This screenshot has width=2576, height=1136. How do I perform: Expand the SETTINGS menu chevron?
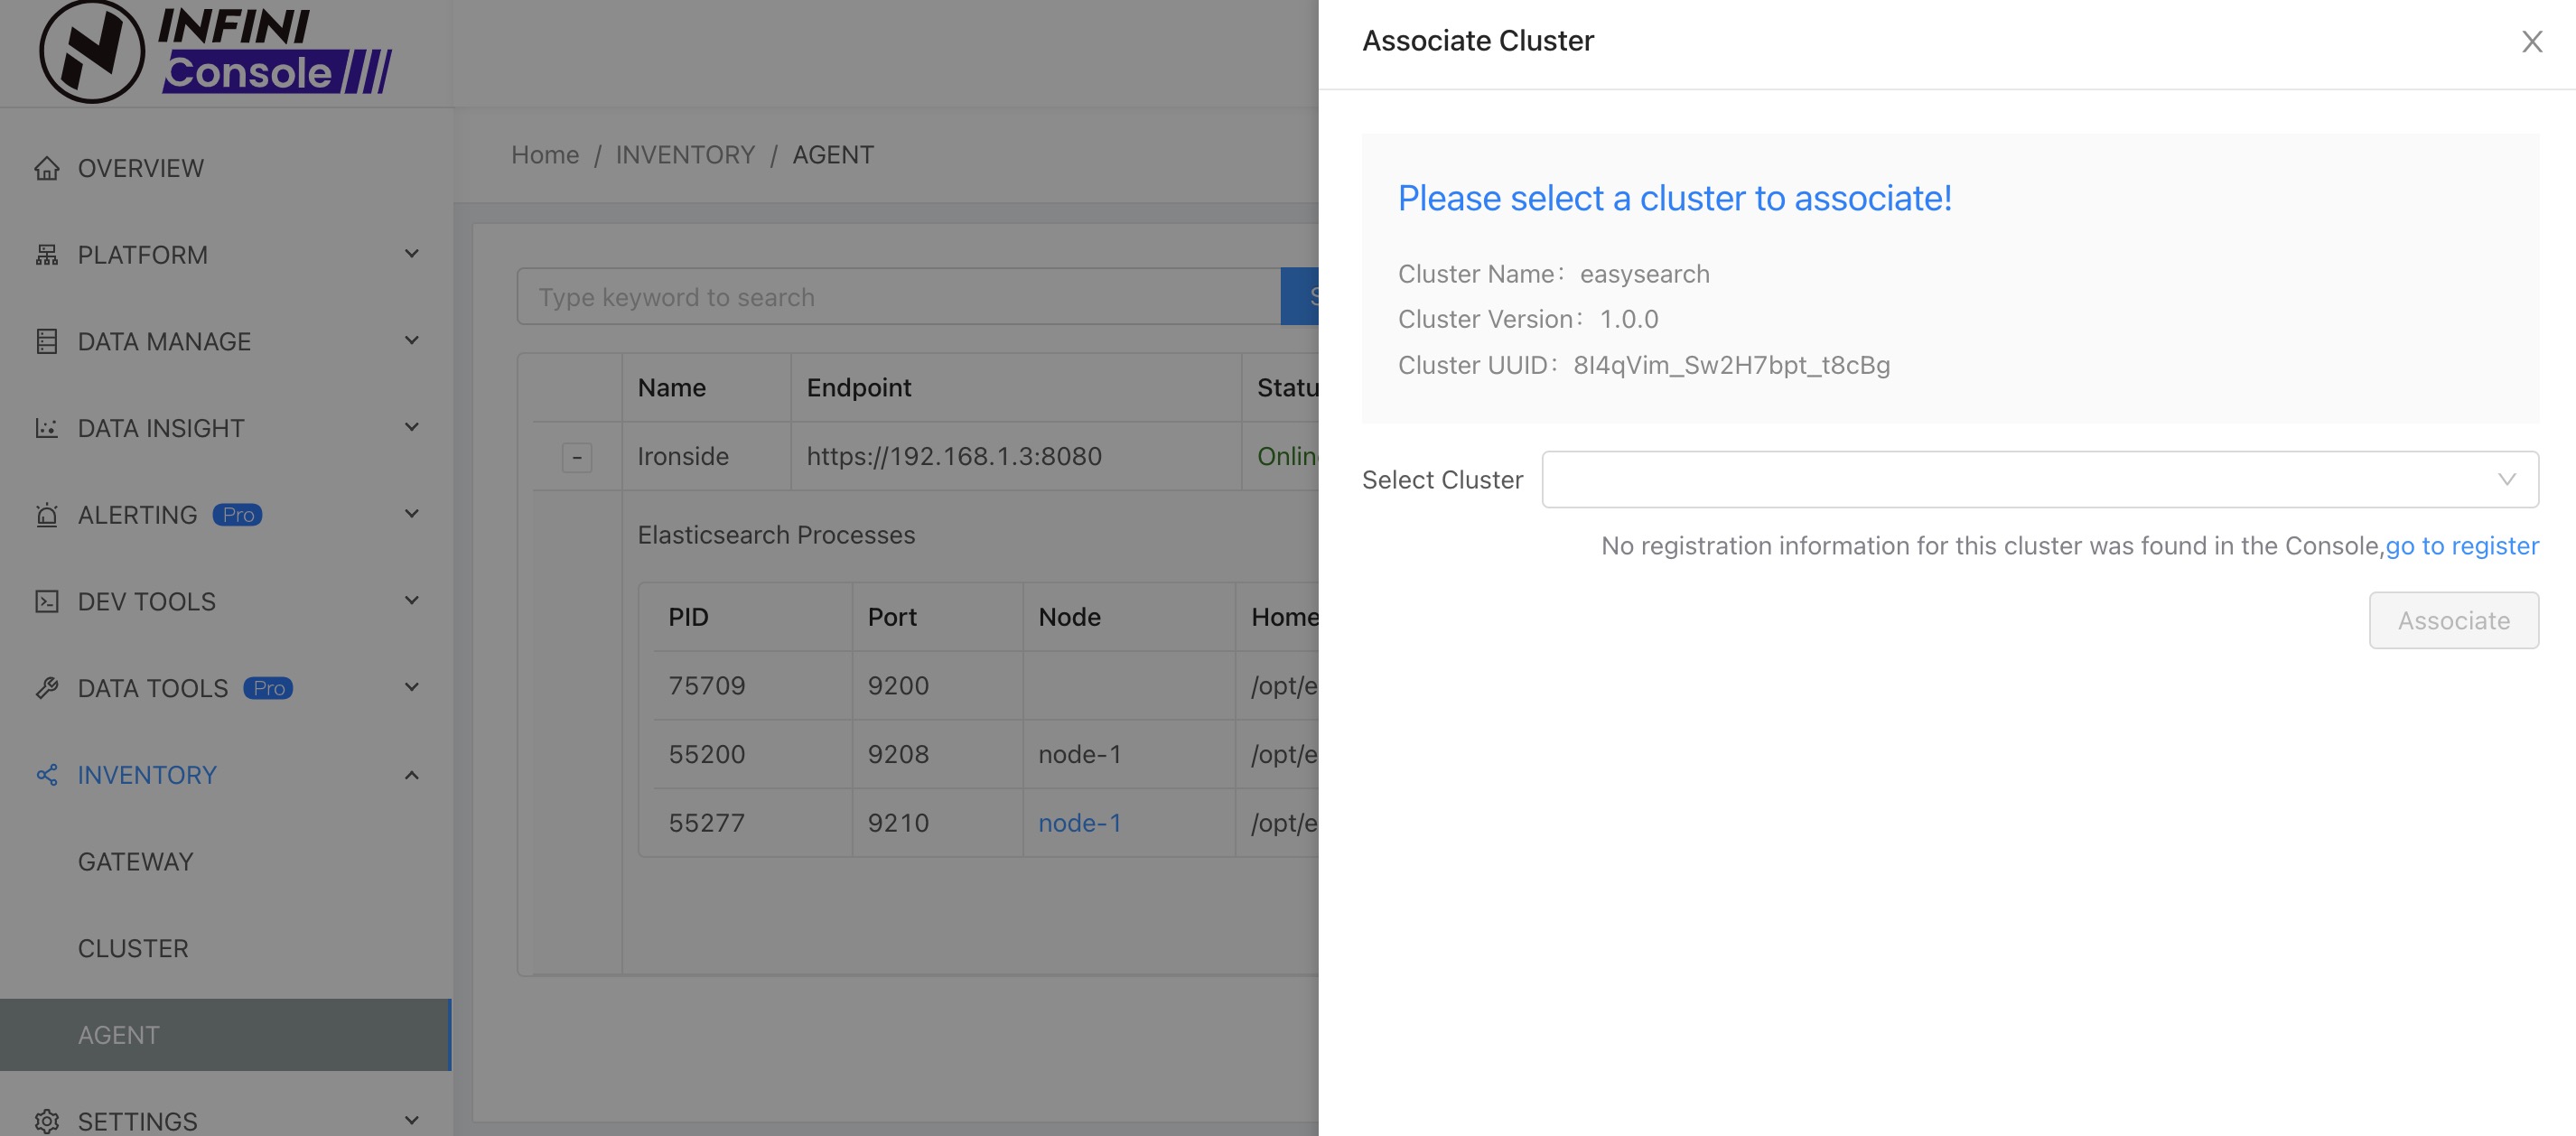pyautogui.click(x=412, y=1120)
